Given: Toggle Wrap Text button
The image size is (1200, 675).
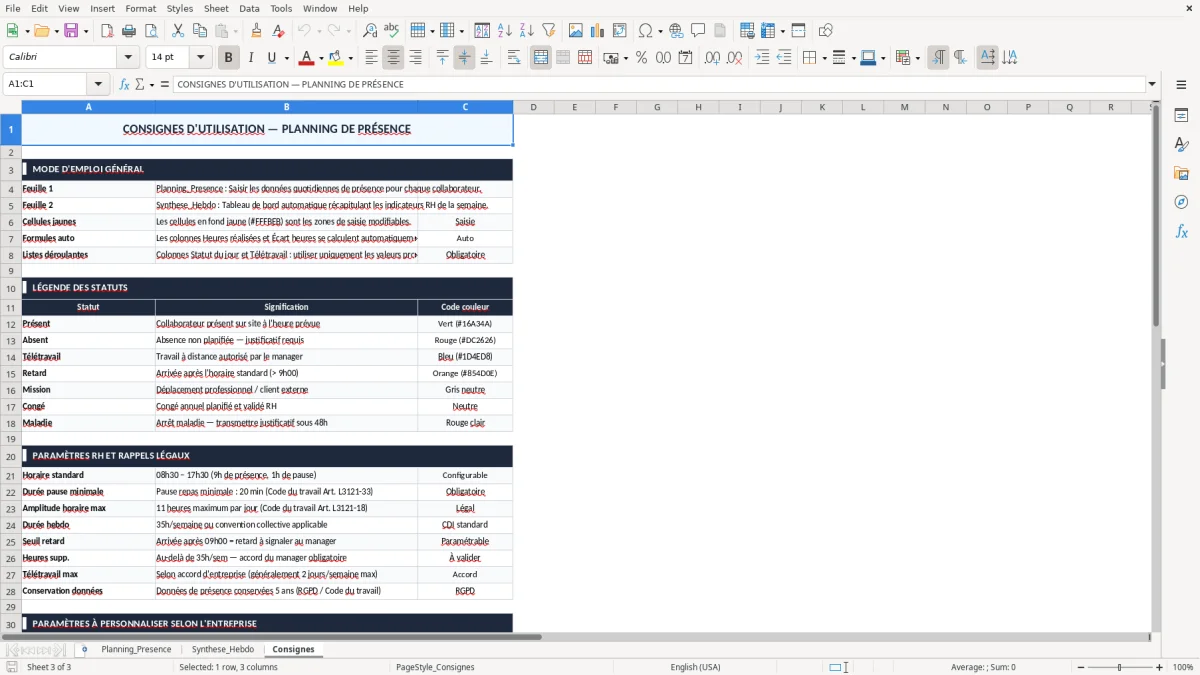Looking at the screenshot, I should point(514,58).
